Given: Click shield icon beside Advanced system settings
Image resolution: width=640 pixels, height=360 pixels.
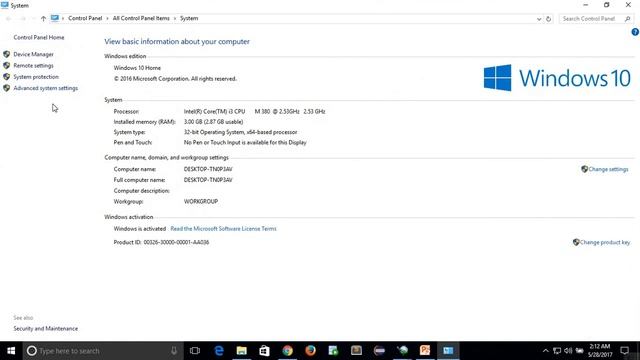Looking at the screenshot, I should pos(7,88).
